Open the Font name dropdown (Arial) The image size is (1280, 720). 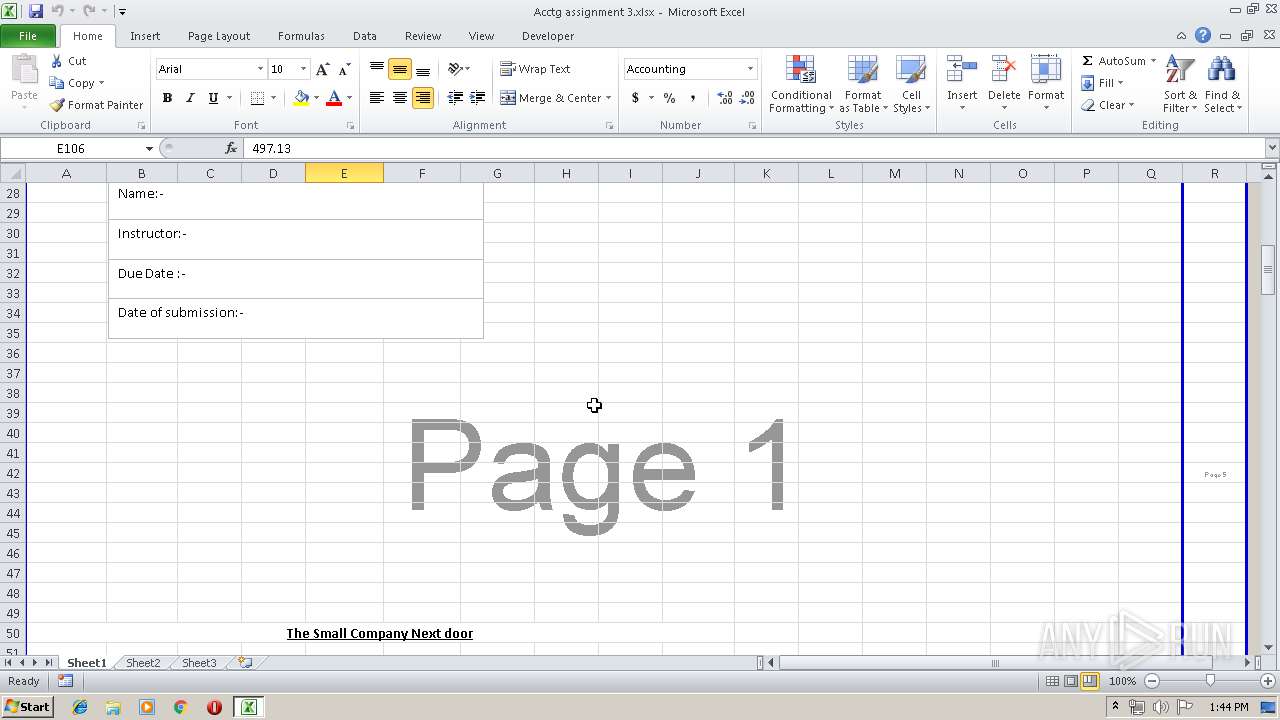(x=260, y=69)
